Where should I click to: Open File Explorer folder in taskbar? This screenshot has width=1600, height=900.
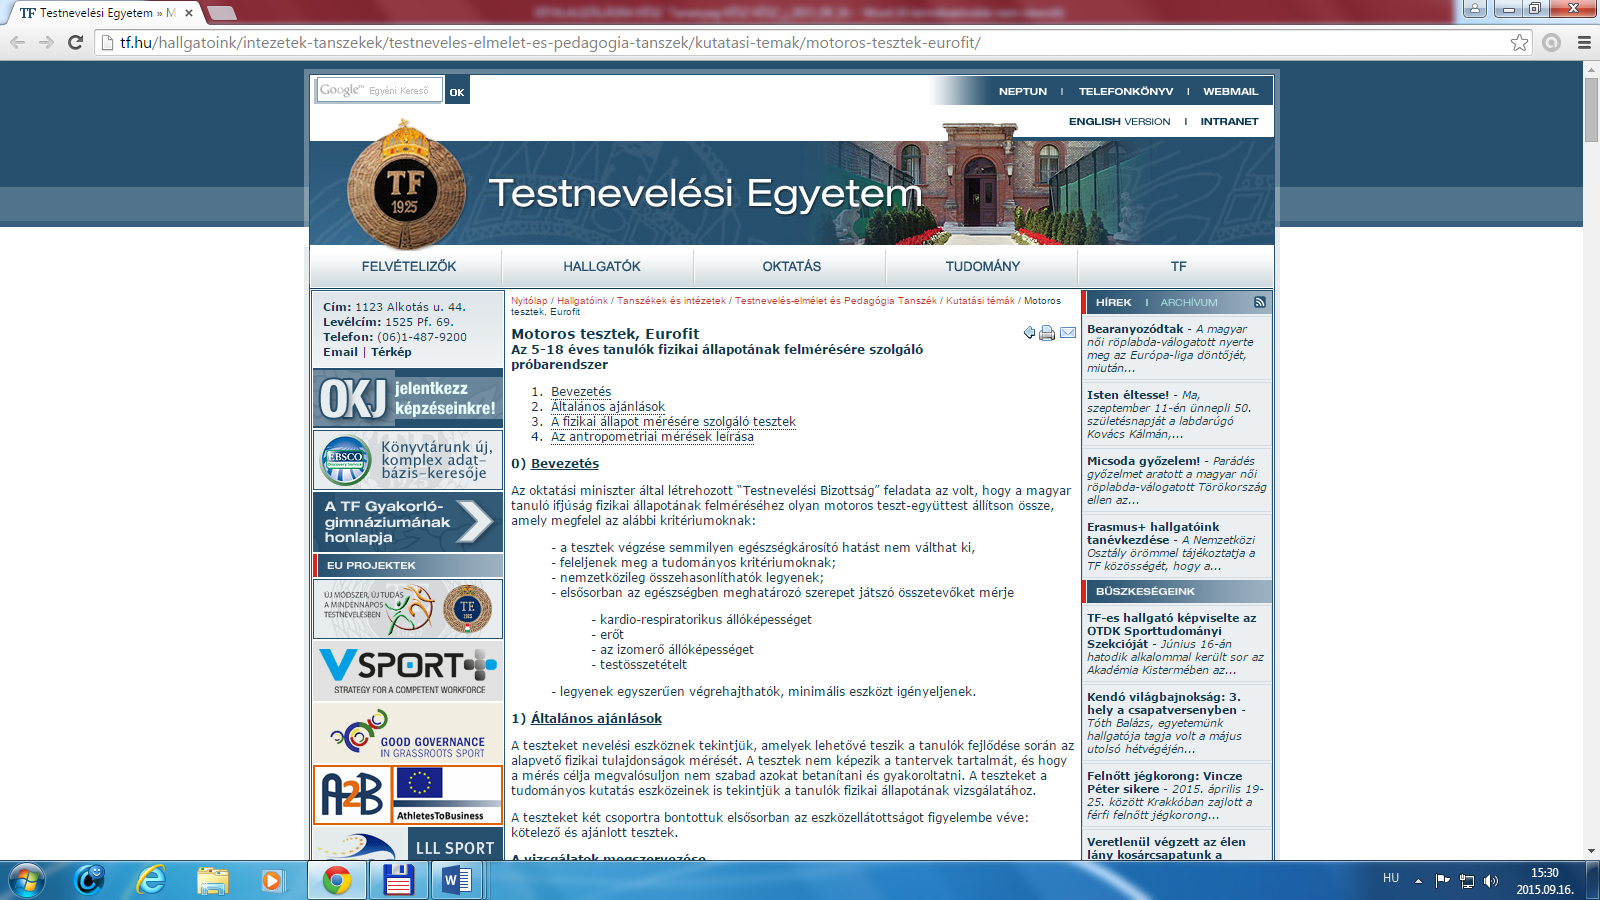212,880
